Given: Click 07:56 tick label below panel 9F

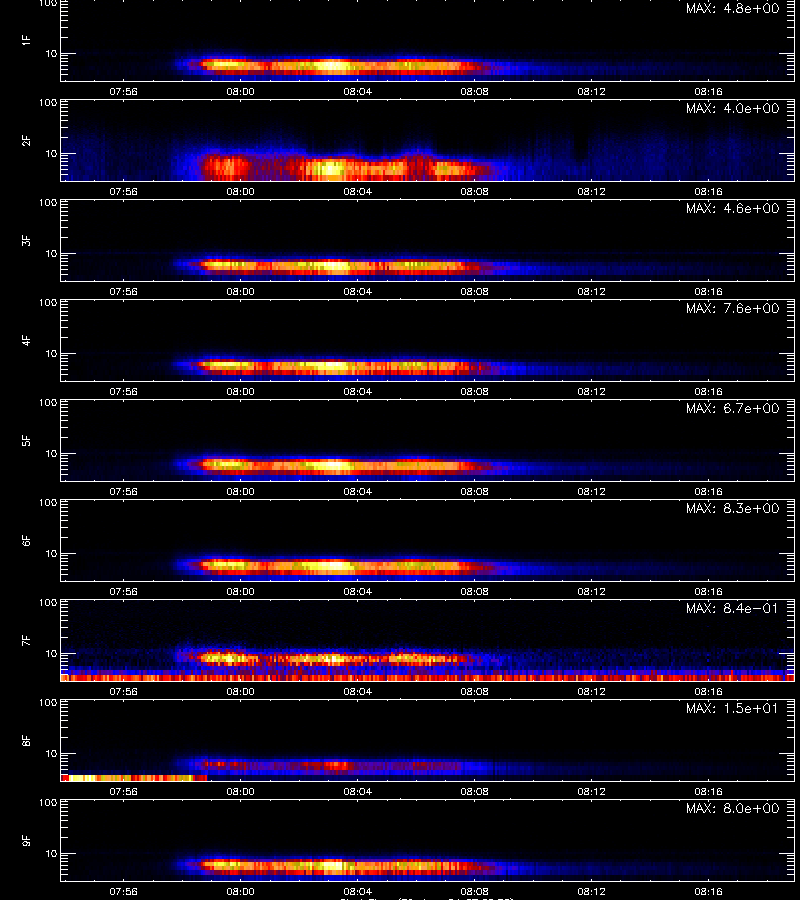Looking at the screenshot, I should point(123,891).
